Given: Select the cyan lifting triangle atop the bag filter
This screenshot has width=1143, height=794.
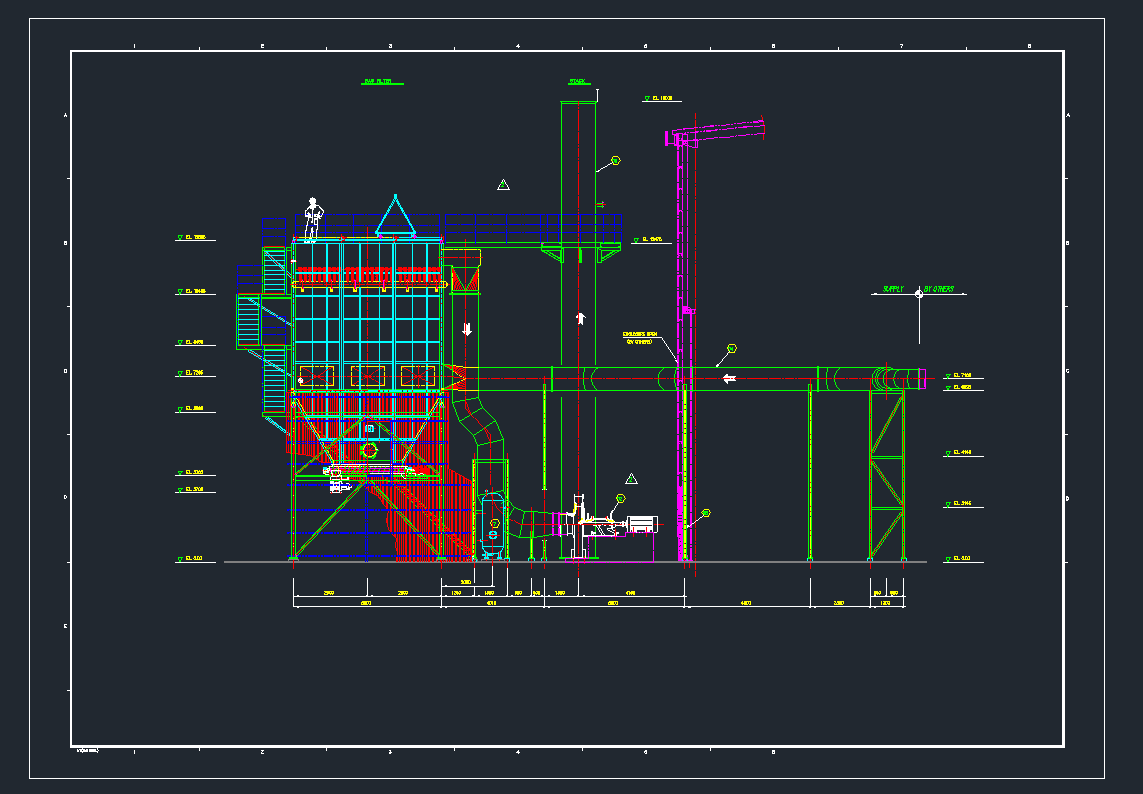Looking at the screenshot, I should click(395, 216).
